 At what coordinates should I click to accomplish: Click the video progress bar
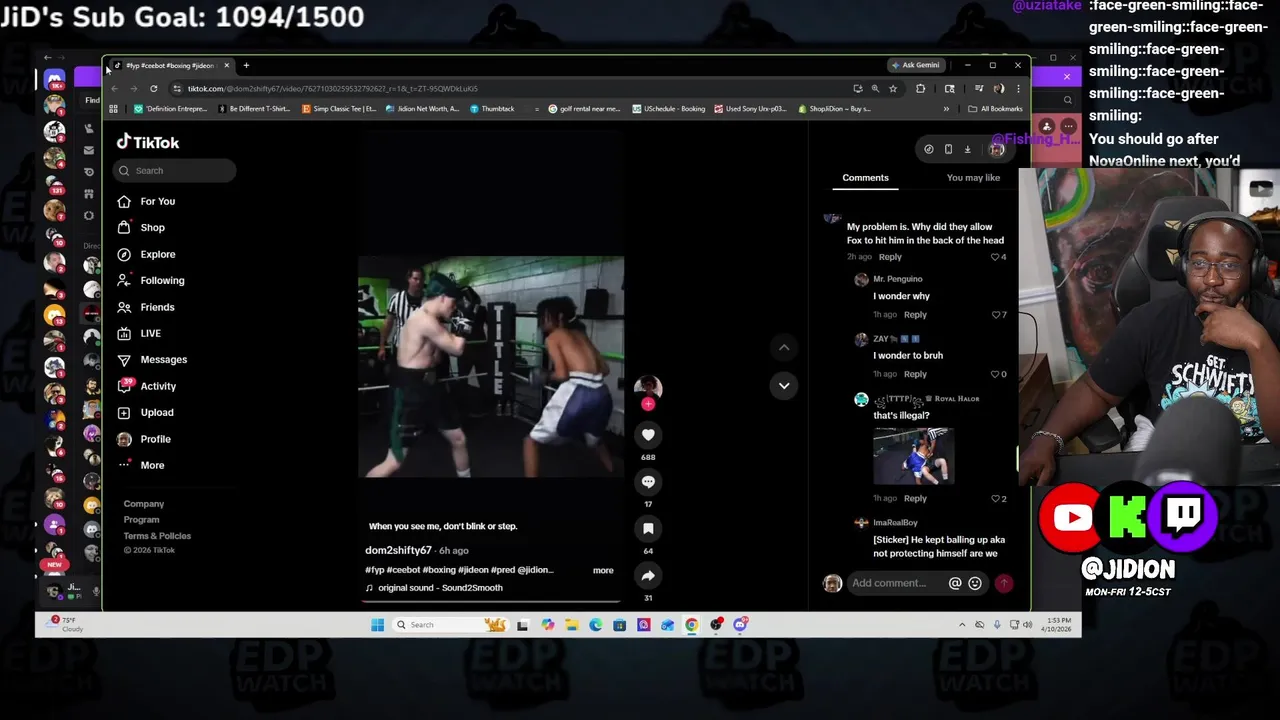pos(491,602)
